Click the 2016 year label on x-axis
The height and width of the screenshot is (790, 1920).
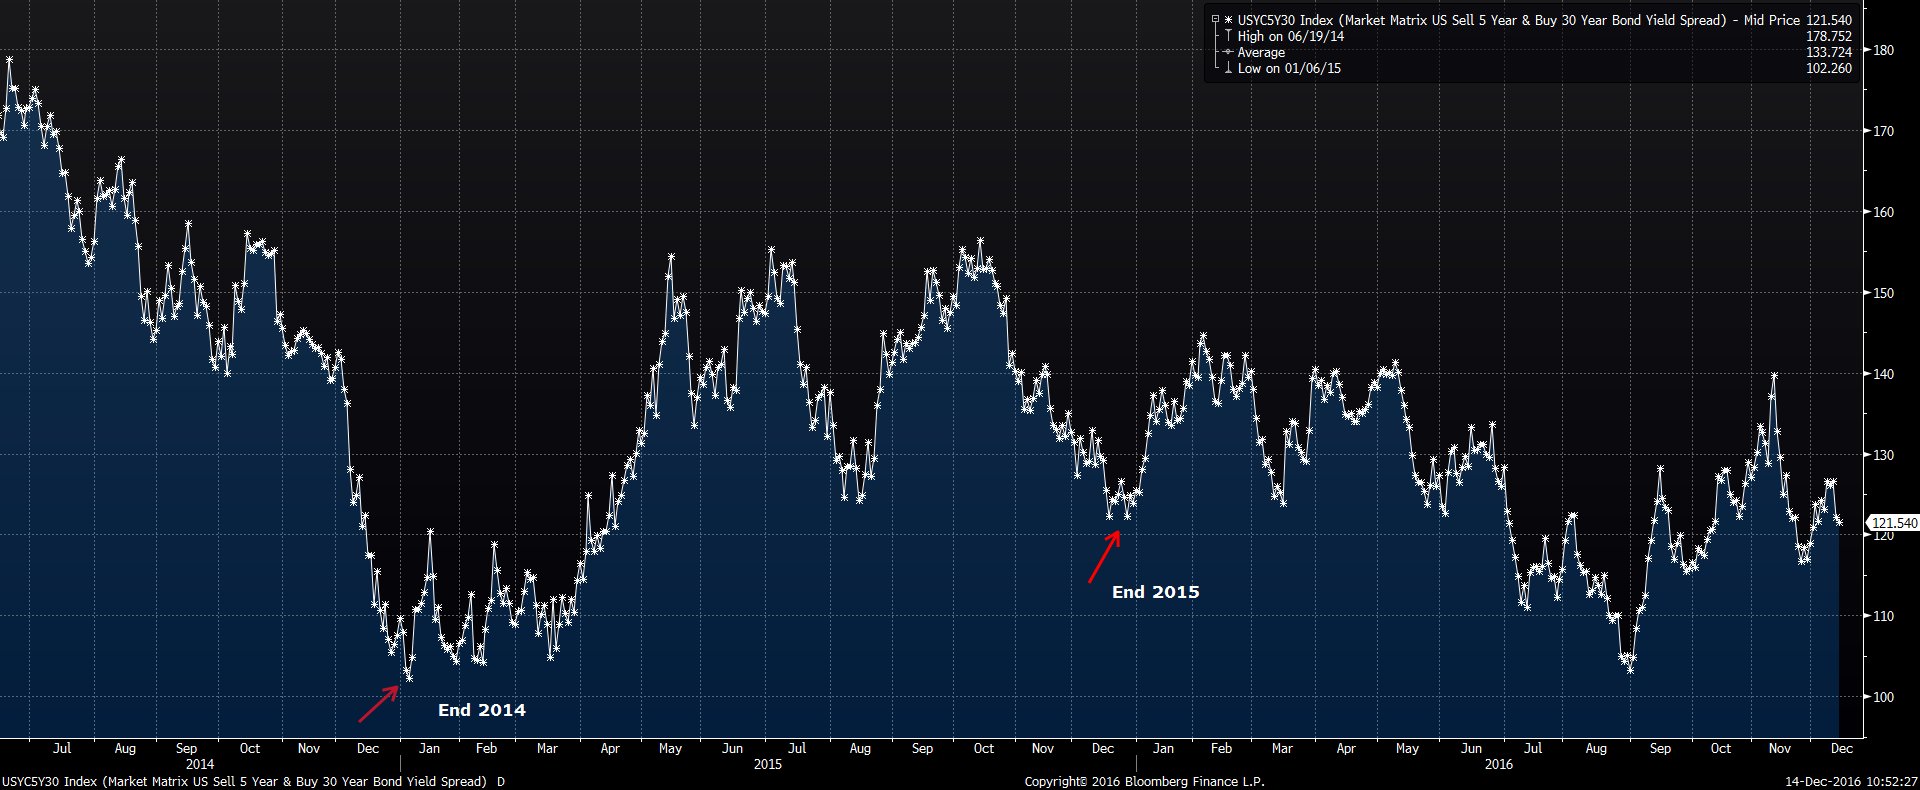click(1499, 764)
